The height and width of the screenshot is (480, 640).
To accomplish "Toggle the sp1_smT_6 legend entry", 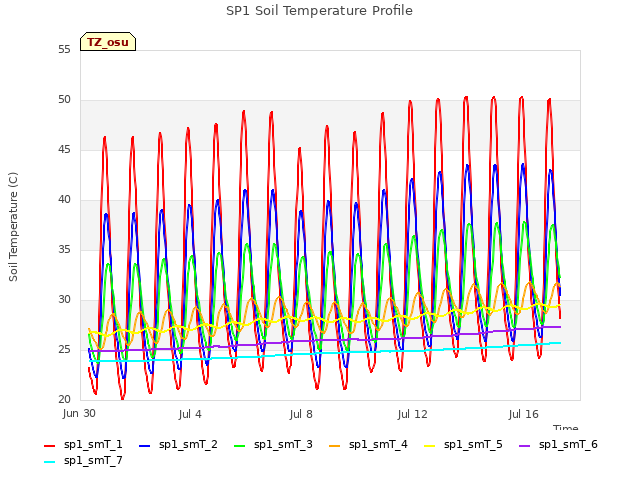I will [558, 445].
